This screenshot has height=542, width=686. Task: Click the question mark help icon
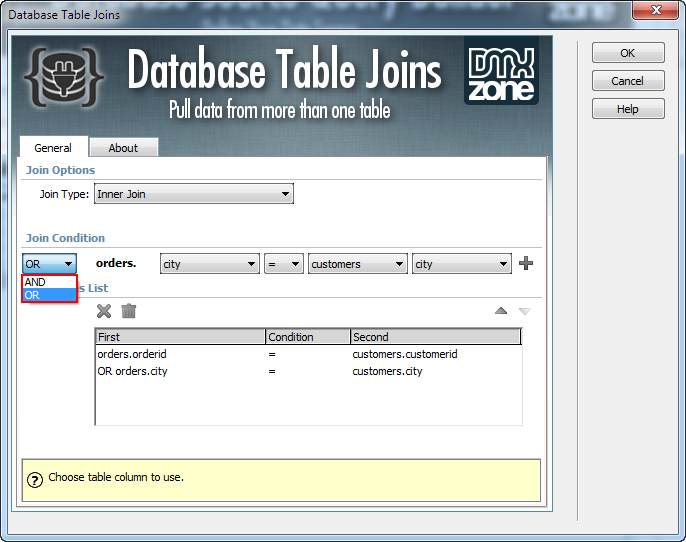[35, 480]
